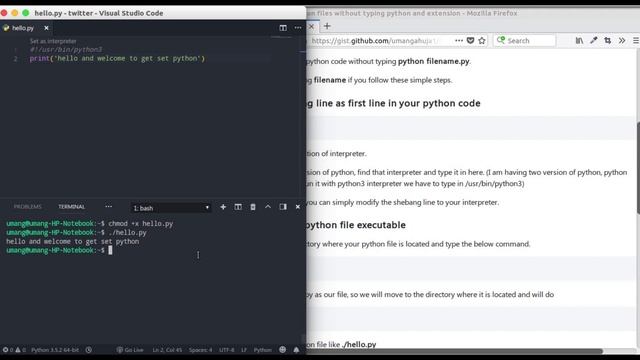
Task: Save page to Pocket icon
Action: (x=470, y=40)
